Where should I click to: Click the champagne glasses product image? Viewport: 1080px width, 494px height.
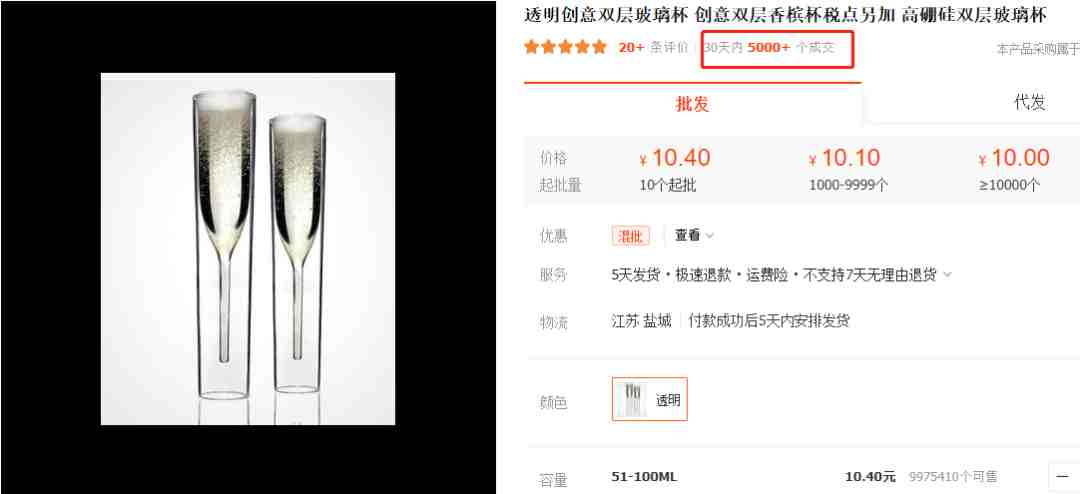point(248,249)
